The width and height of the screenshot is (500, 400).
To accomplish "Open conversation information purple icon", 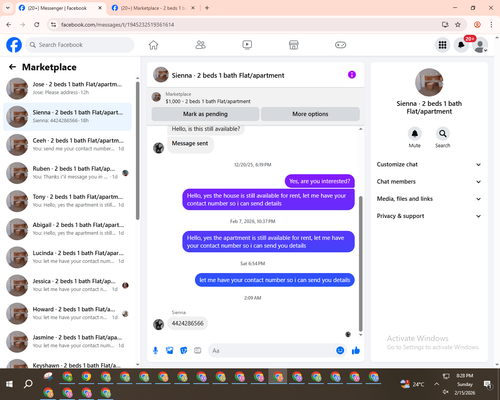I will [x=352, y=75].
